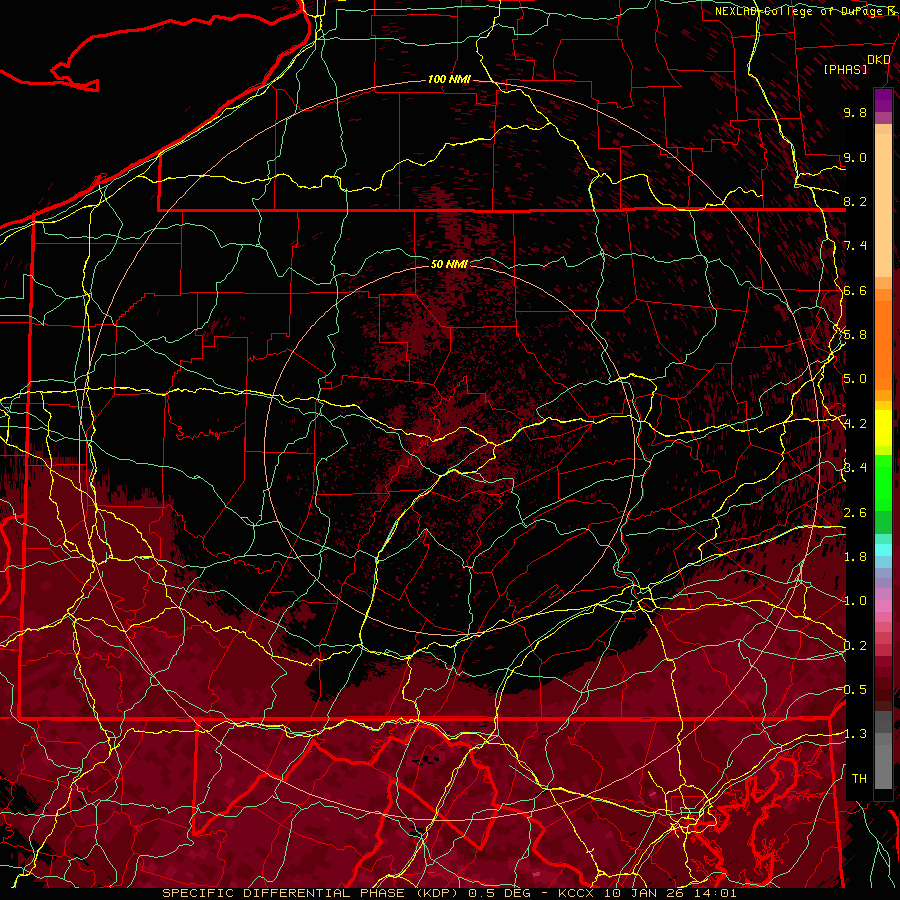The width and height of the screenshot is (900, 900).
Task: Pick the bright green segment of the color scale
Action: tap(883, 485)
